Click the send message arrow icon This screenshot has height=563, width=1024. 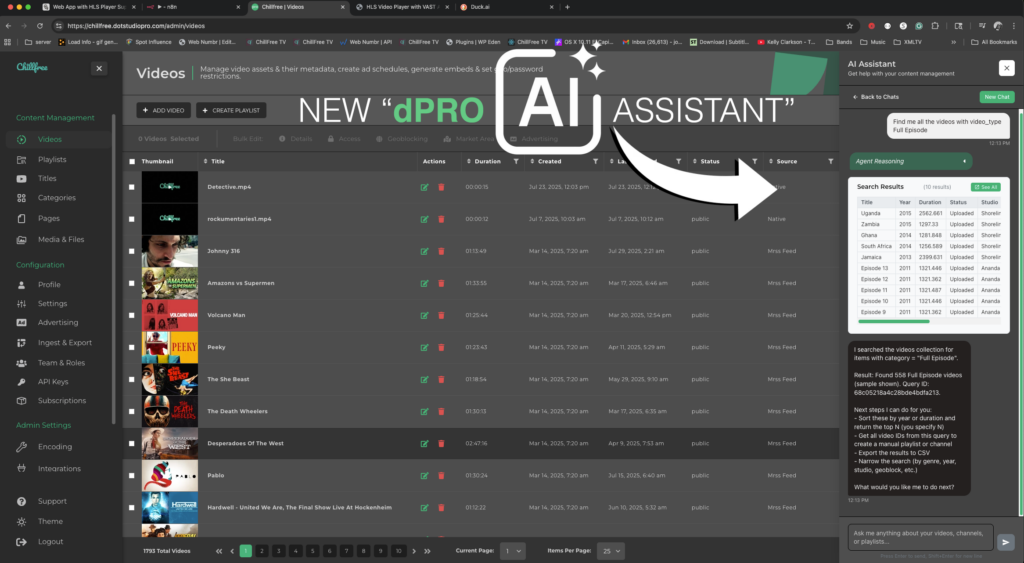tap(1006, 541)
